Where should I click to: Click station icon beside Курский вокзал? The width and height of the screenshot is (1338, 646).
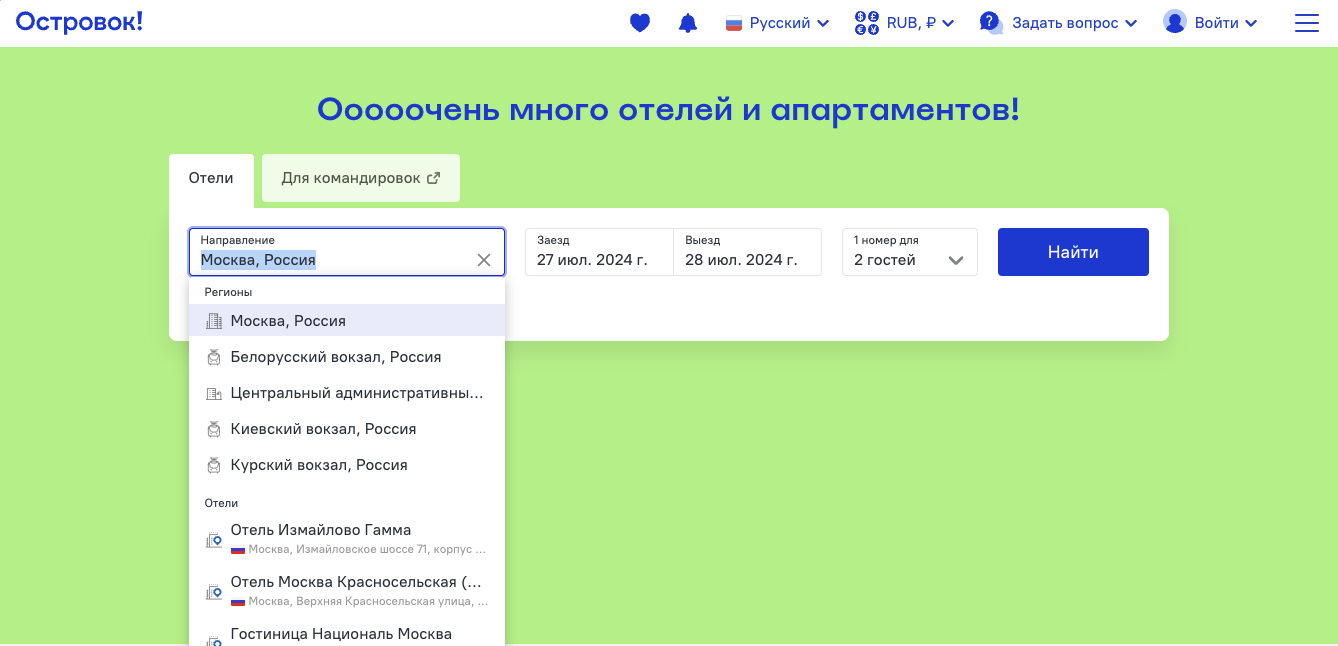point(213,465)
